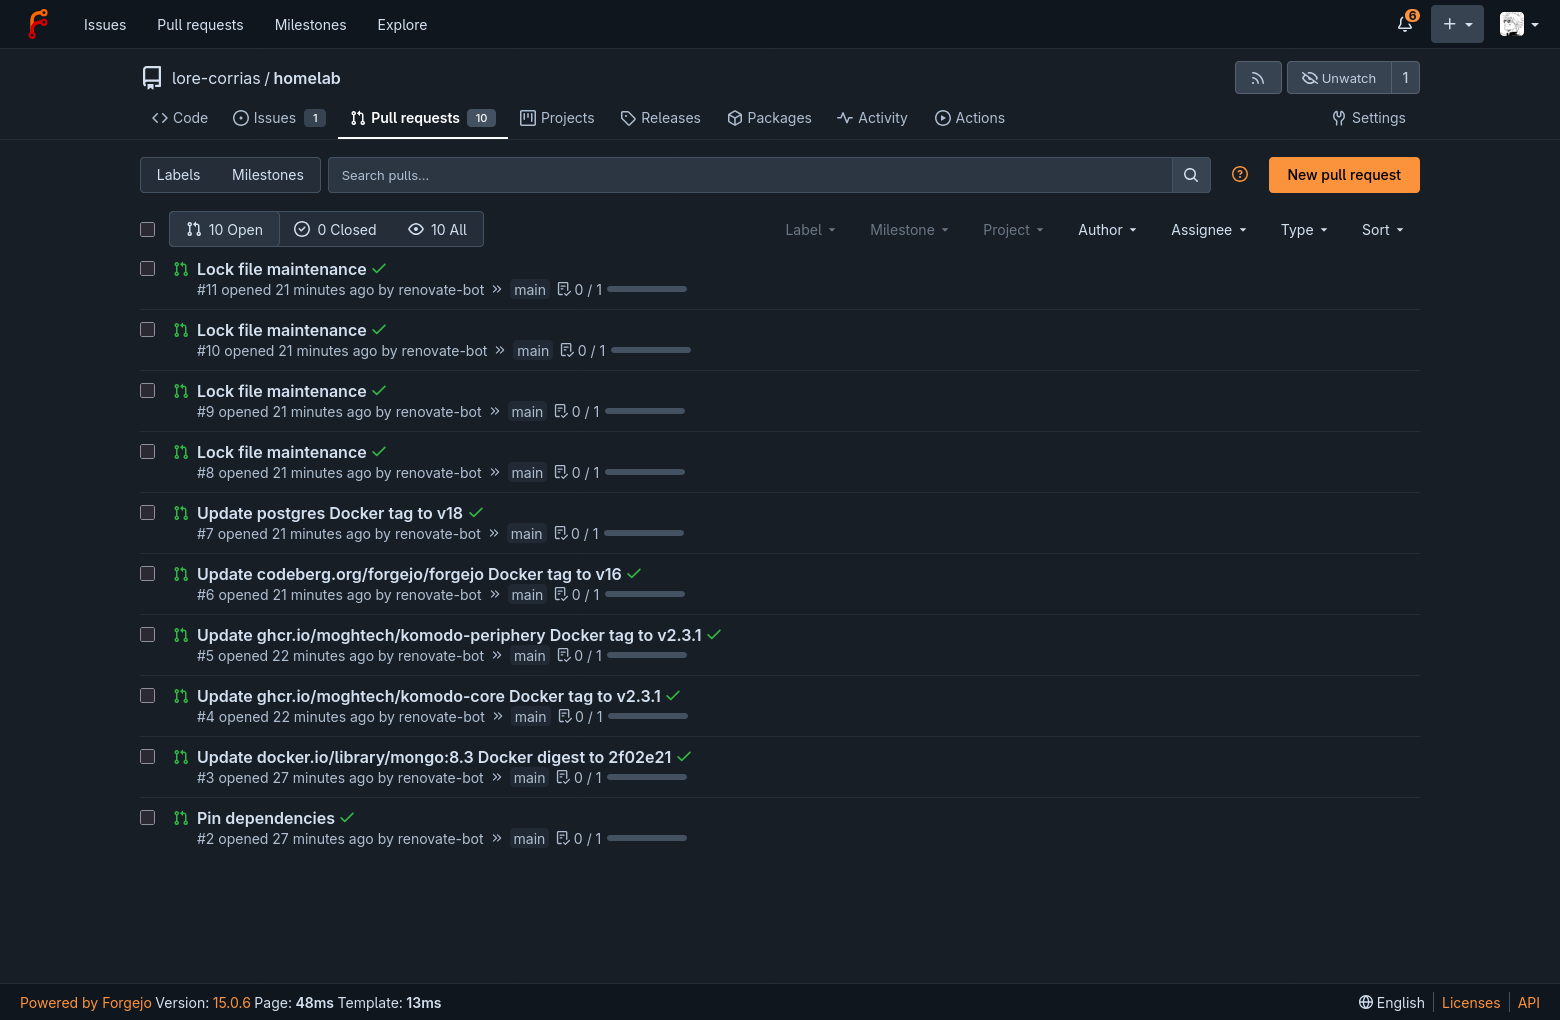Expand the Assignee filter dropdown

point(1209,230)
